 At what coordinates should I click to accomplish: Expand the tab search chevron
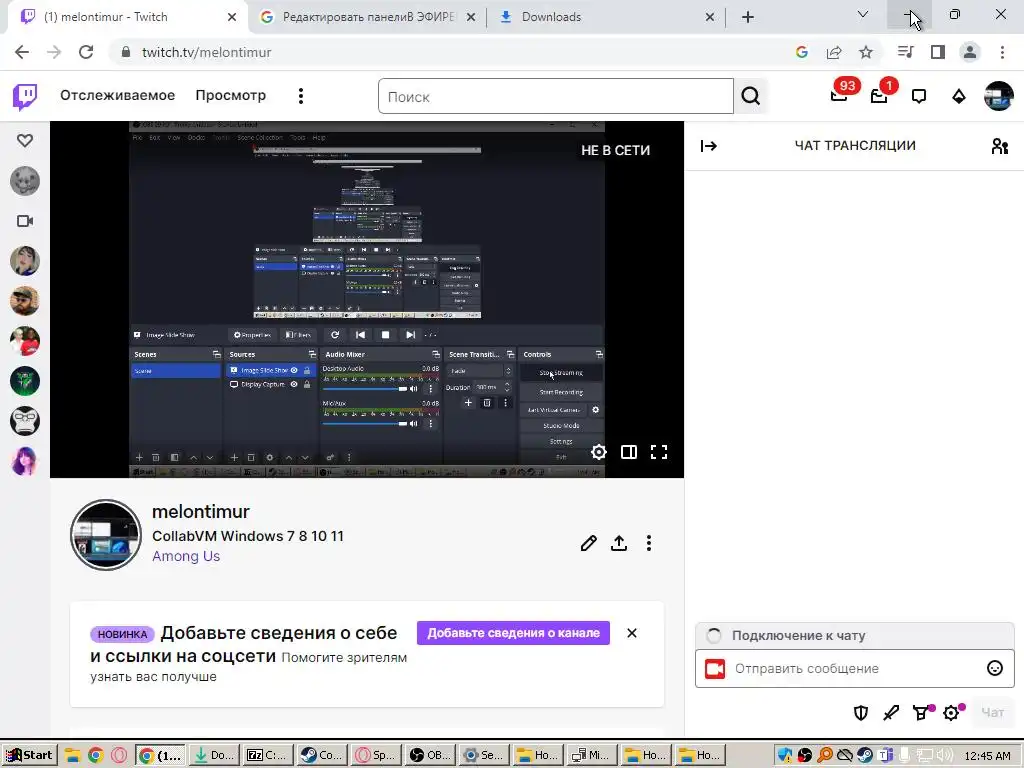(863, 14)
